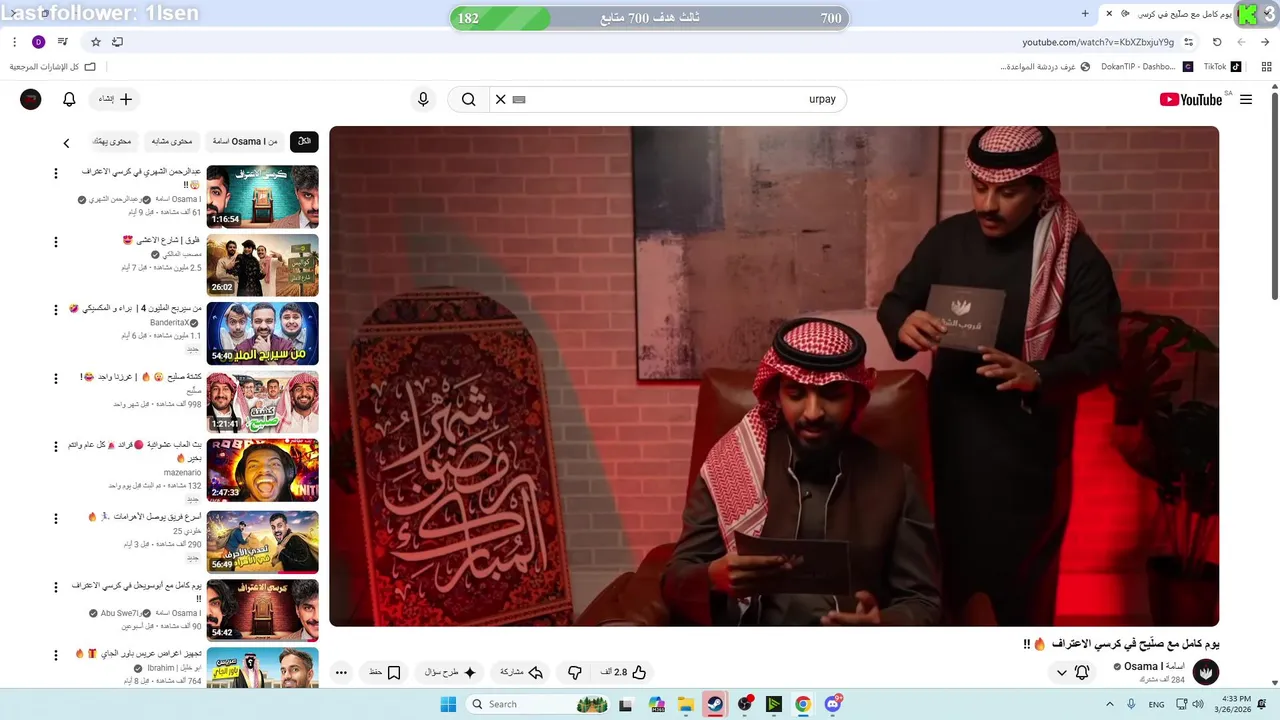The image size is (1280, 720).
Task: Start voice search with microphone icon
Action: click(423, 99)
